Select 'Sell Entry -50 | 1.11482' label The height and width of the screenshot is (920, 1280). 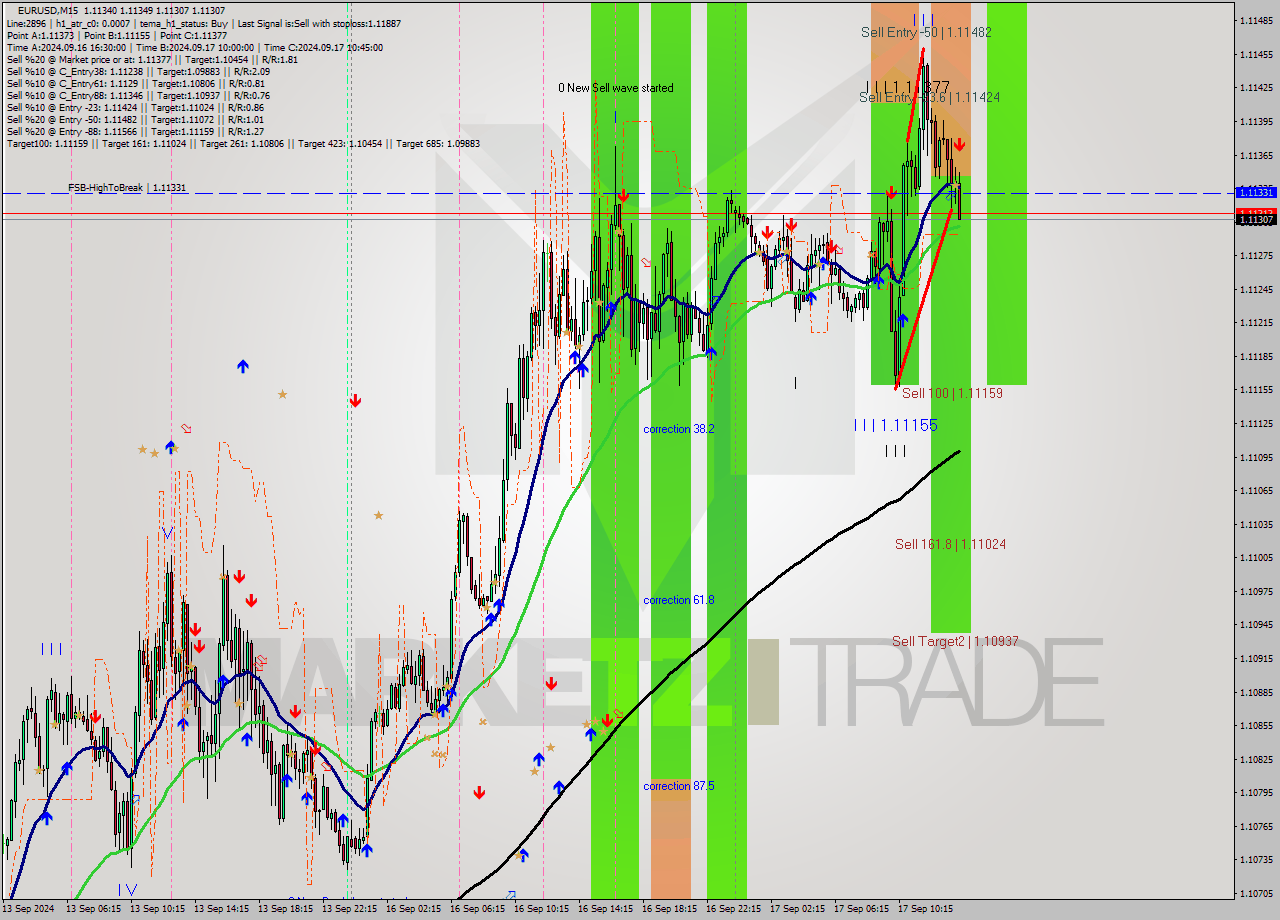click(926, 32)
